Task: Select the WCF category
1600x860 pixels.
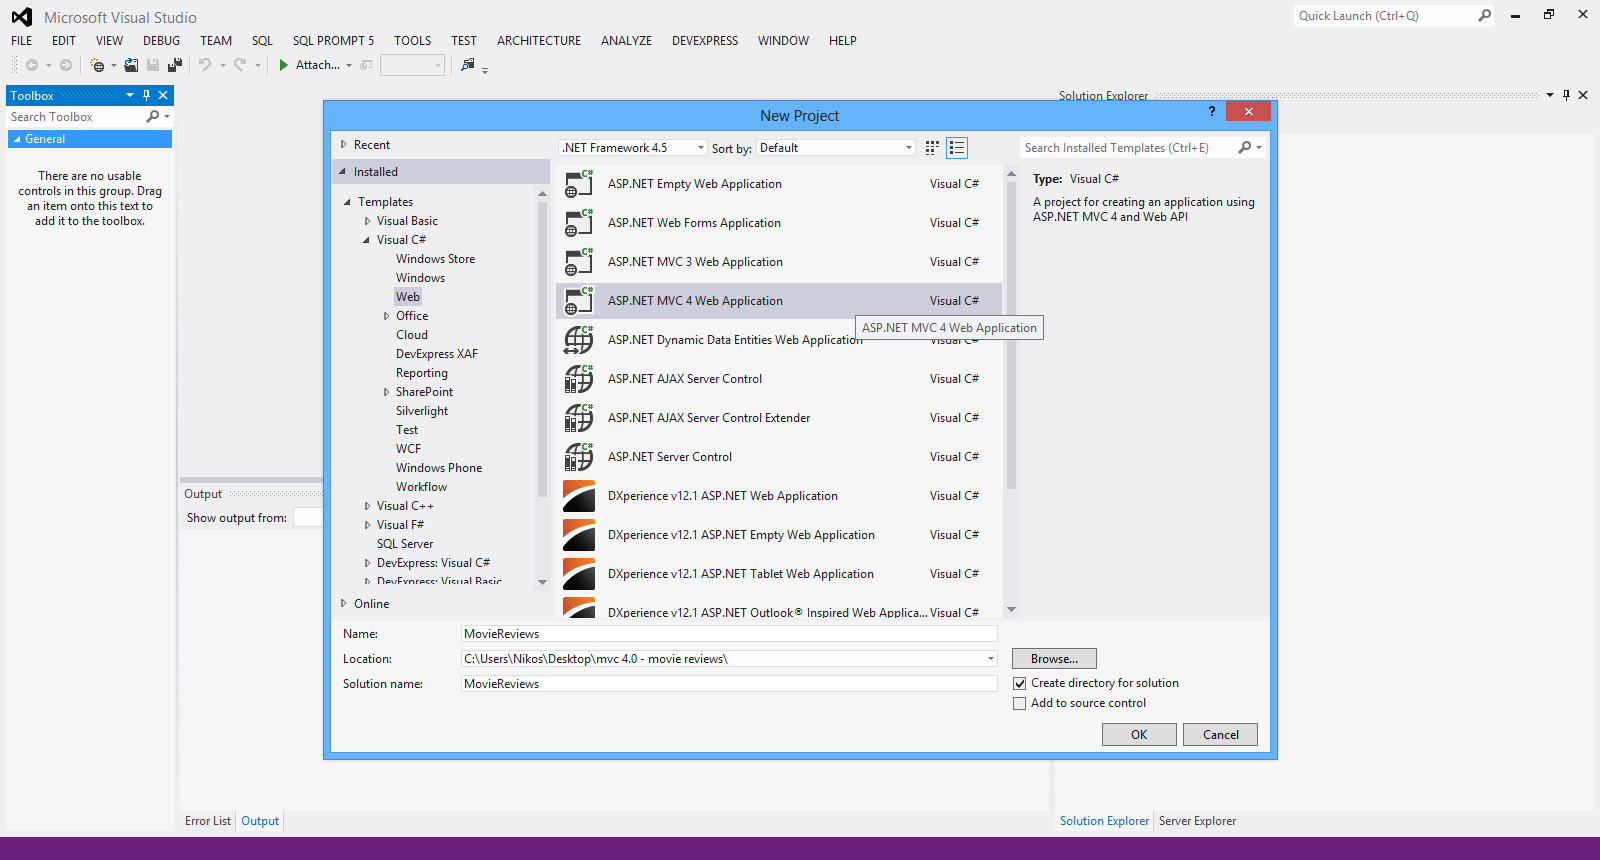Action: point(408,449)
